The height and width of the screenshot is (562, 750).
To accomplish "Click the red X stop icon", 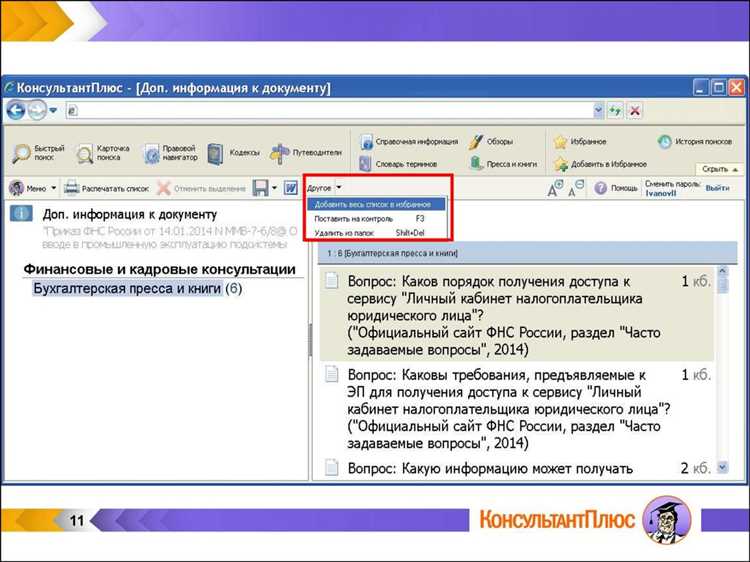I will coord(635,111).
